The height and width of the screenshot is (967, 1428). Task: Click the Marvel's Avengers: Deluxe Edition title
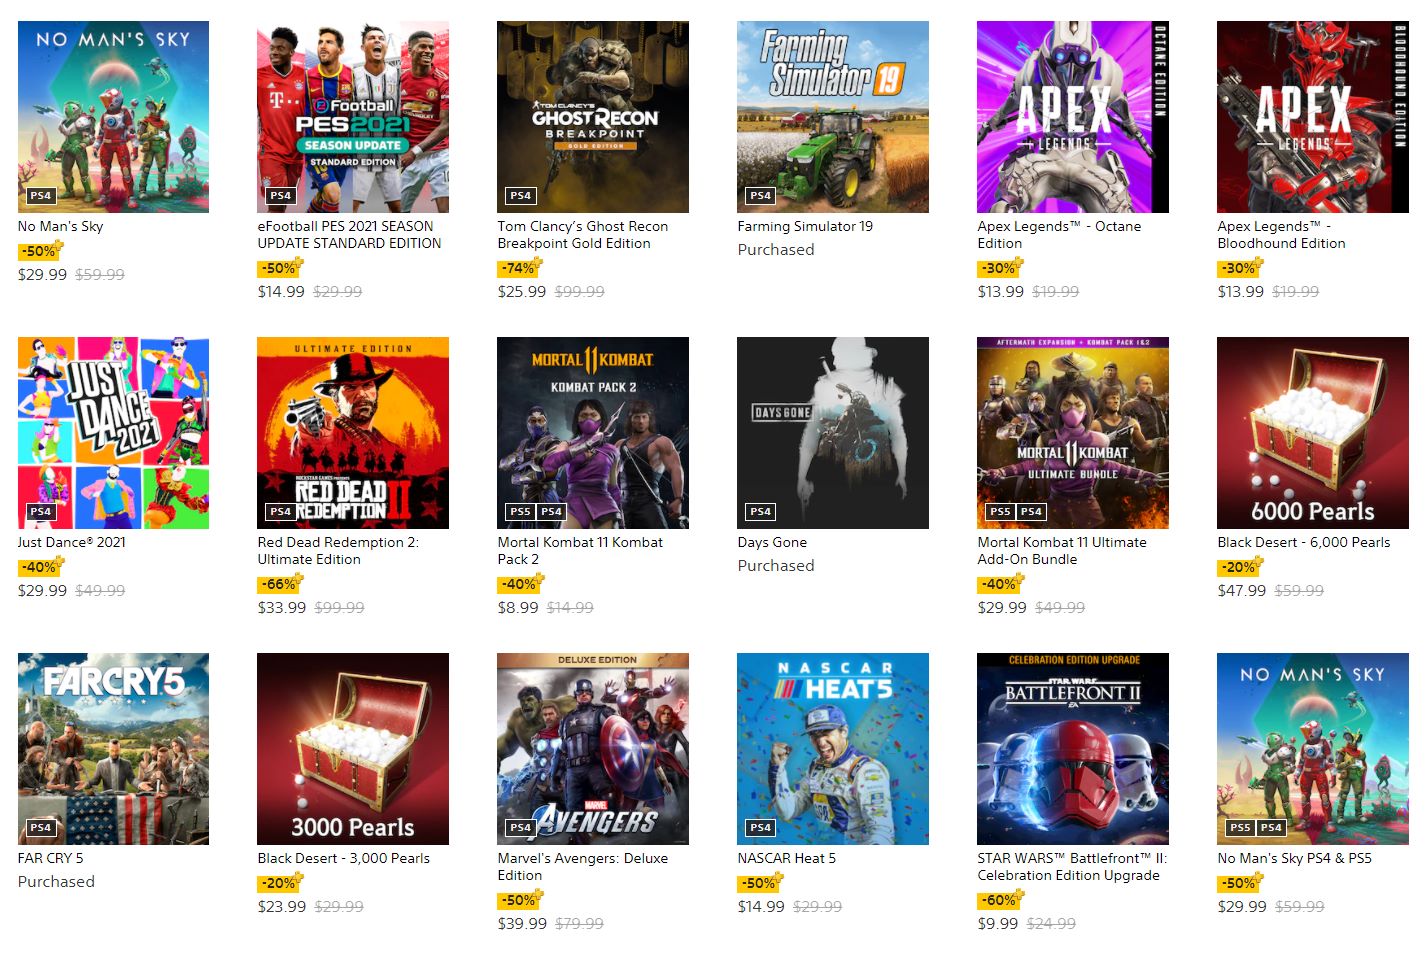(582, 867)
